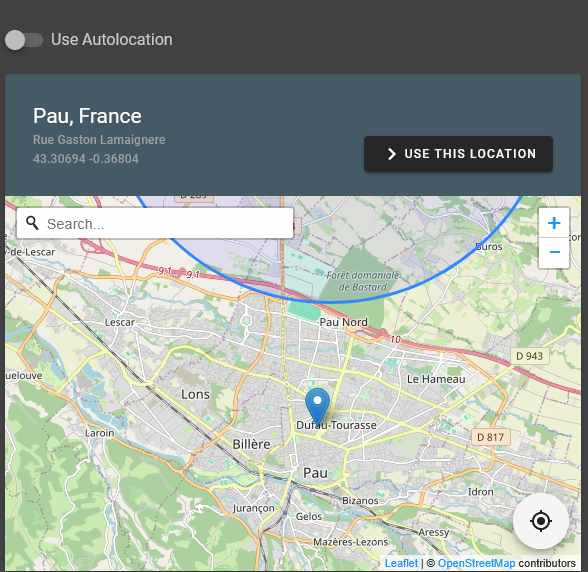Click the magnifying glass search icon
The height and width of the screenshot is (572, 588).
coord(32,223)
